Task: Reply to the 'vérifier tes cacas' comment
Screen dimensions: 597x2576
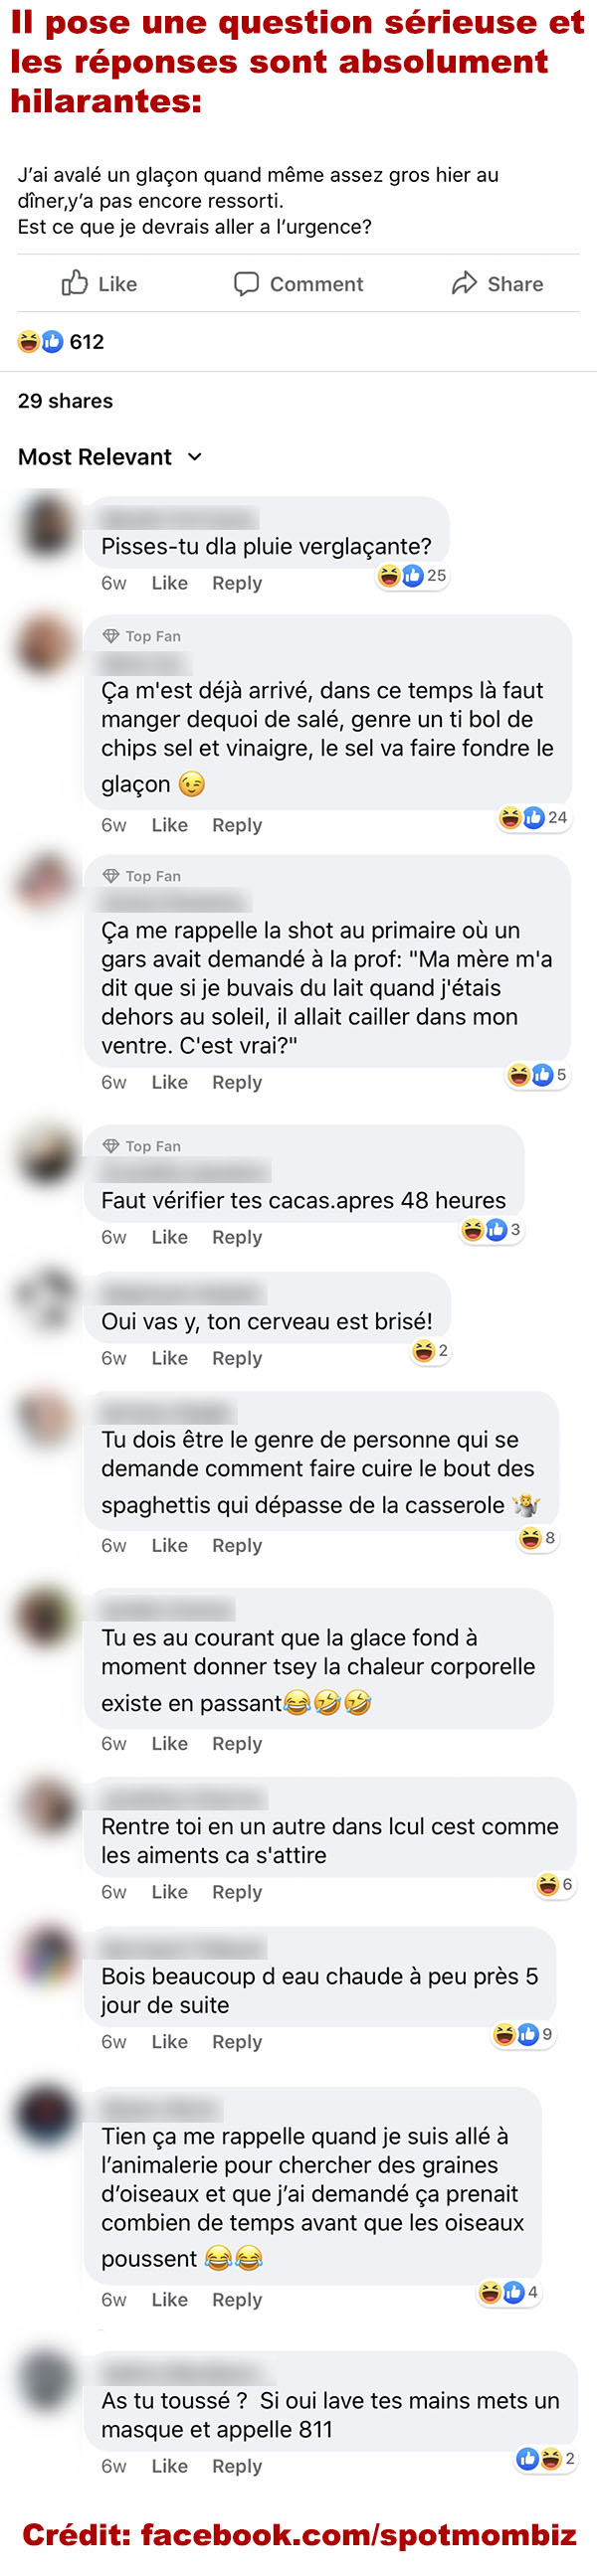Action: pyautogui.click(x=237, y=1237)
